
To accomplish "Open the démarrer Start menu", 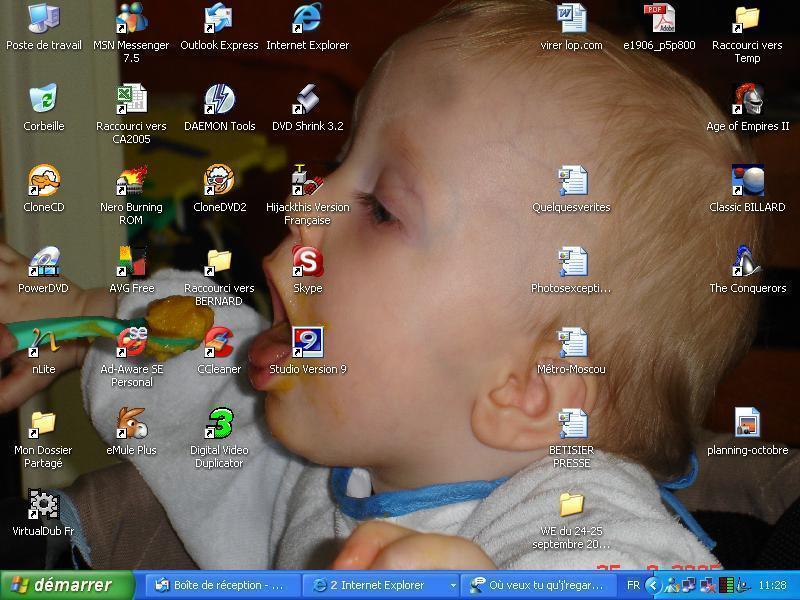I will tap(67, 585).
